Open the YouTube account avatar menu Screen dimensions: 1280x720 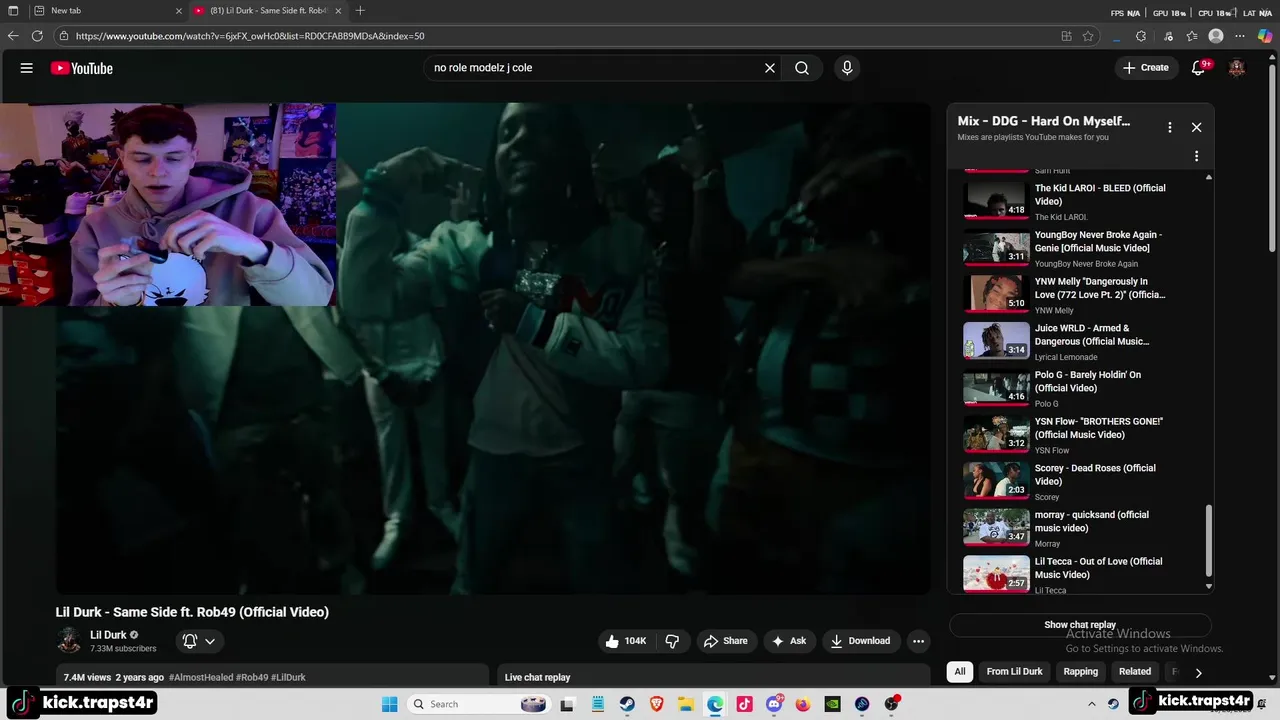click(x=1237, y=68)
